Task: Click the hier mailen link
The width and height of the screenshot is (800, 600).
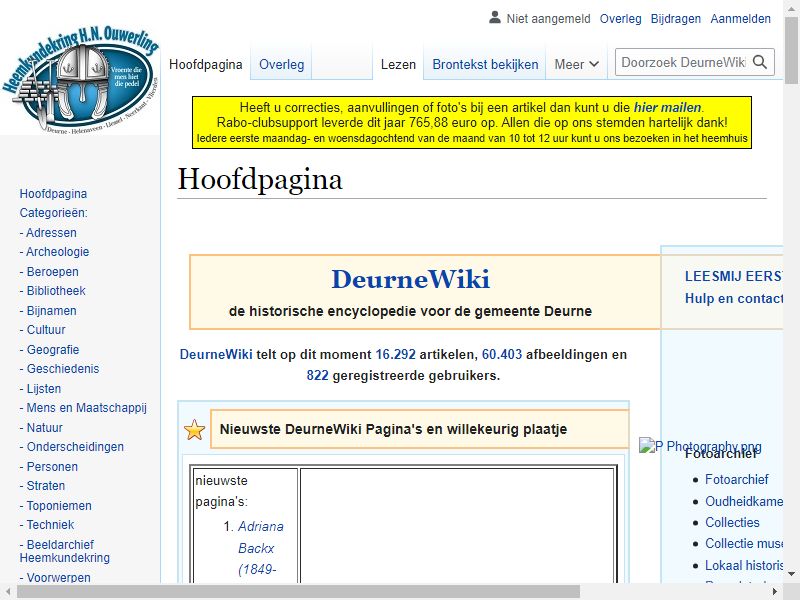Action: click(667, 108)
